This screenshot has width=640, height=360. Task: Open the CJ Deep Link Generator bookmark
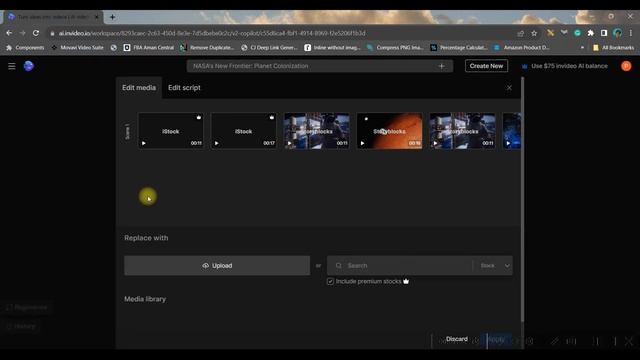(269, 48)
